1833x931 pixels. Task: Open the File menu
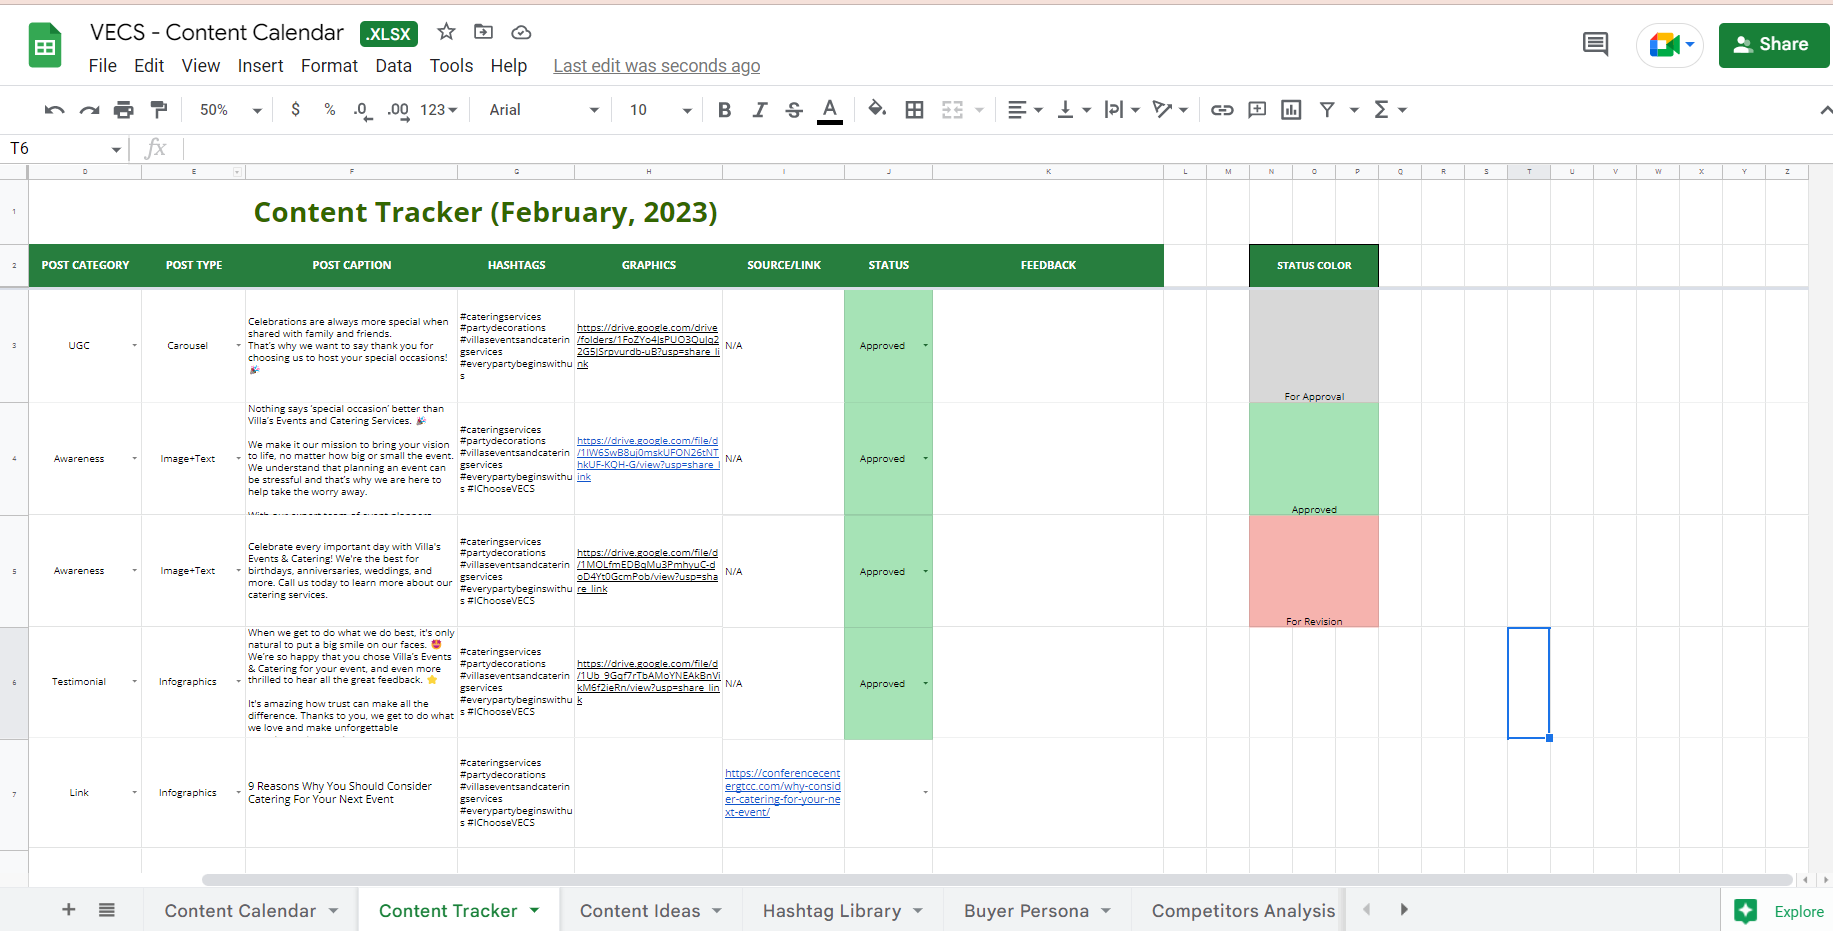pyautogui.click(x=102, y=66)
